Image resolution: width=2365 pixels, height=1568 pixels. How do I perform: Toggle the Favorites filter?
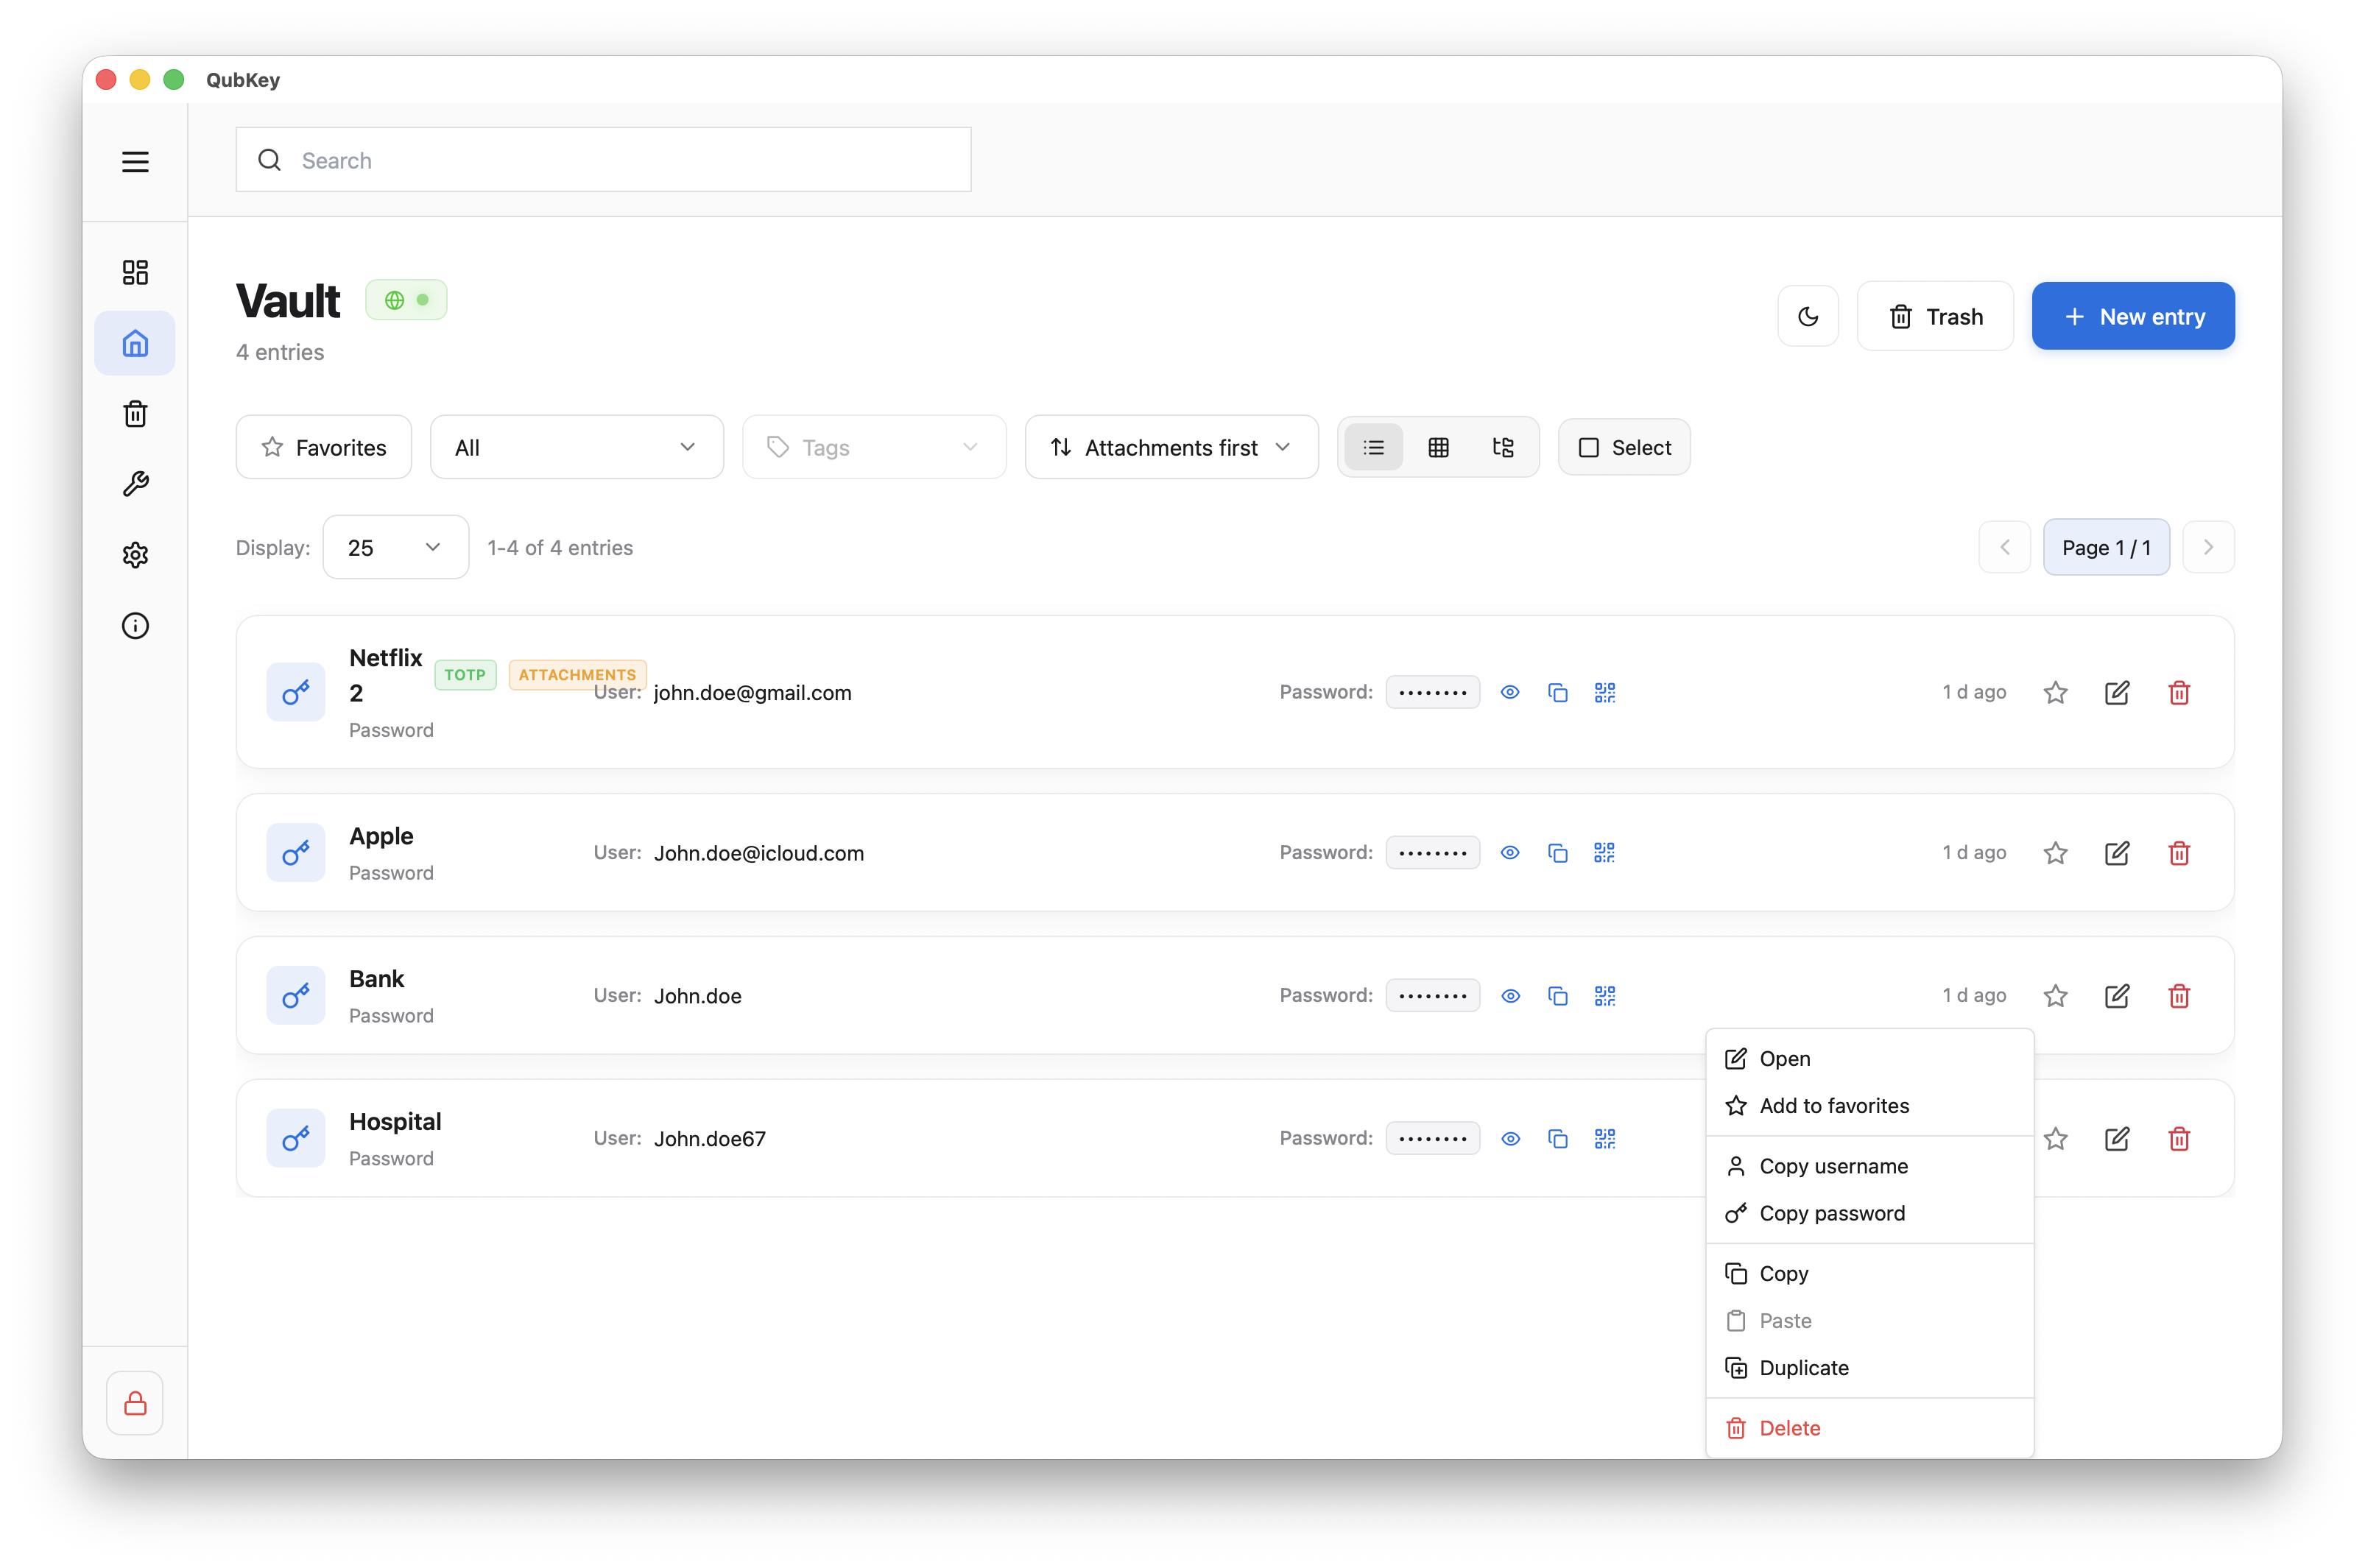pos(323,447)
